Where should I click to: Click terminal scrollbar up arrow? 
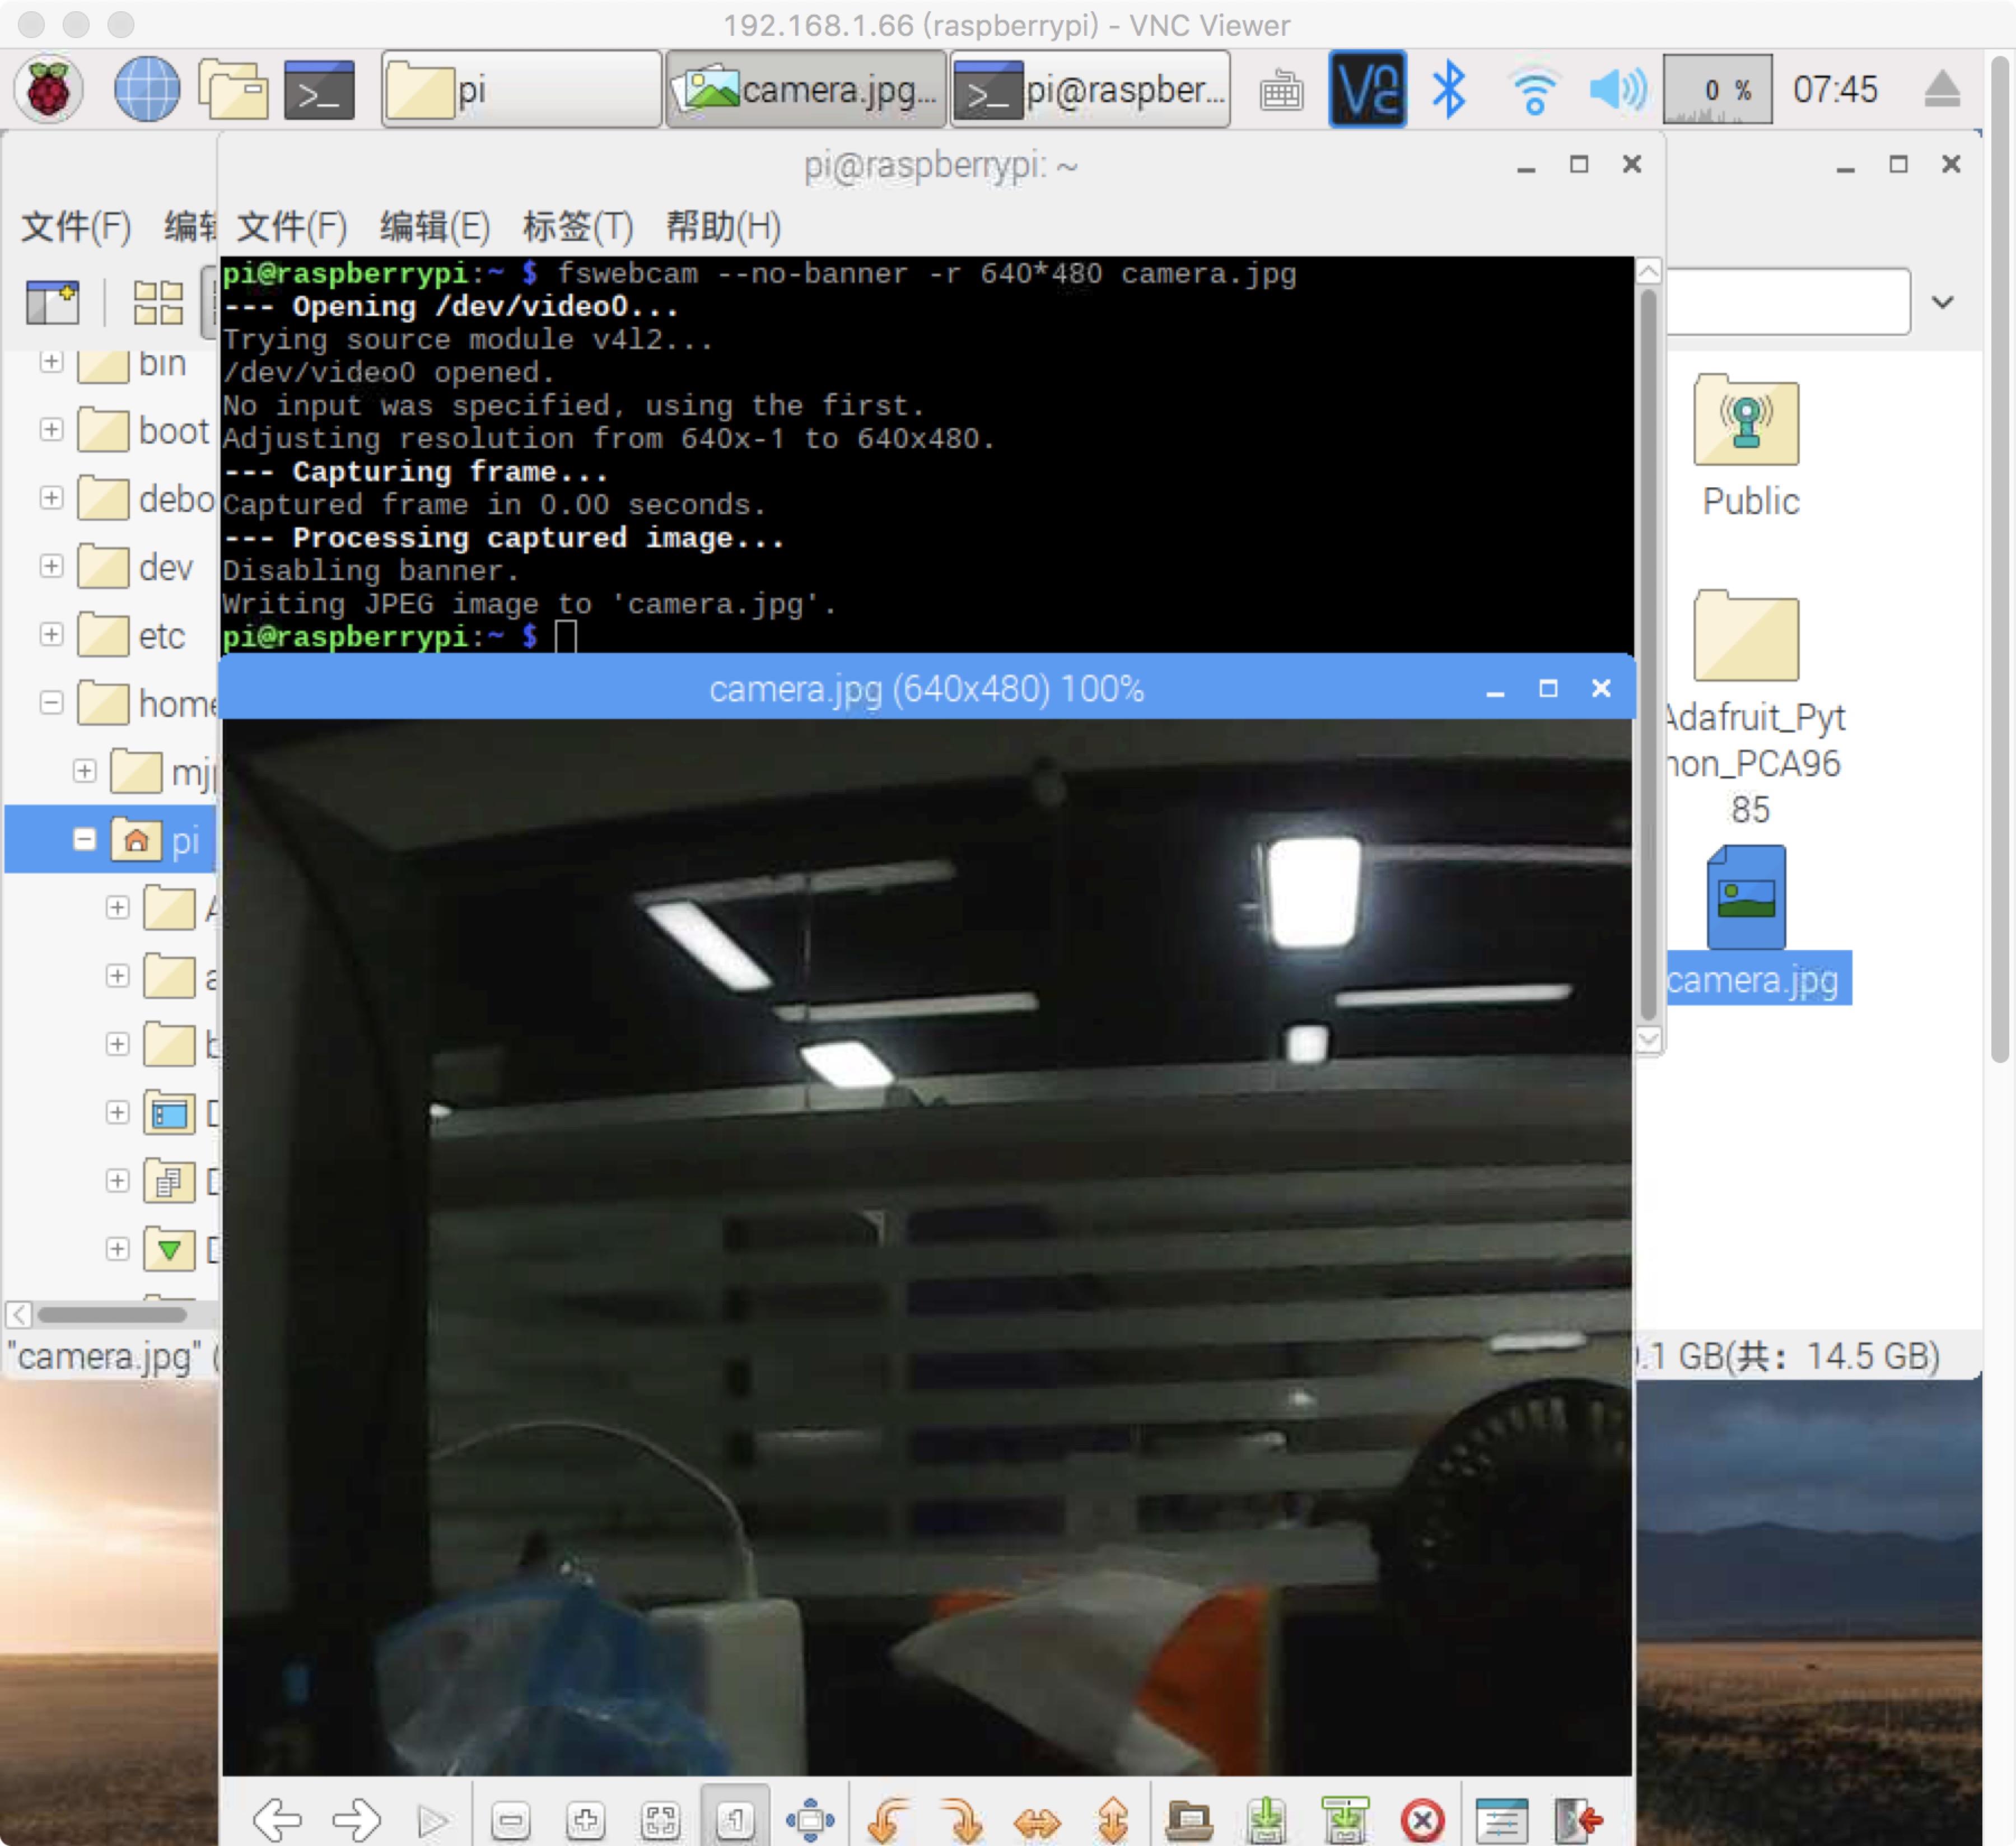point(1648,271)
